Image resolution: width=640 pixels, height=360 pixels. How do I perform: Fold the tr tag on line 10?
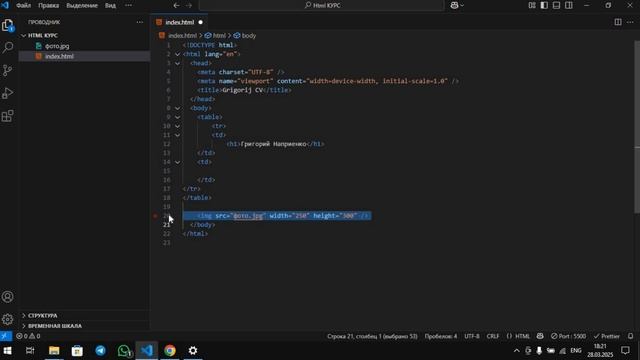(178, 126)
